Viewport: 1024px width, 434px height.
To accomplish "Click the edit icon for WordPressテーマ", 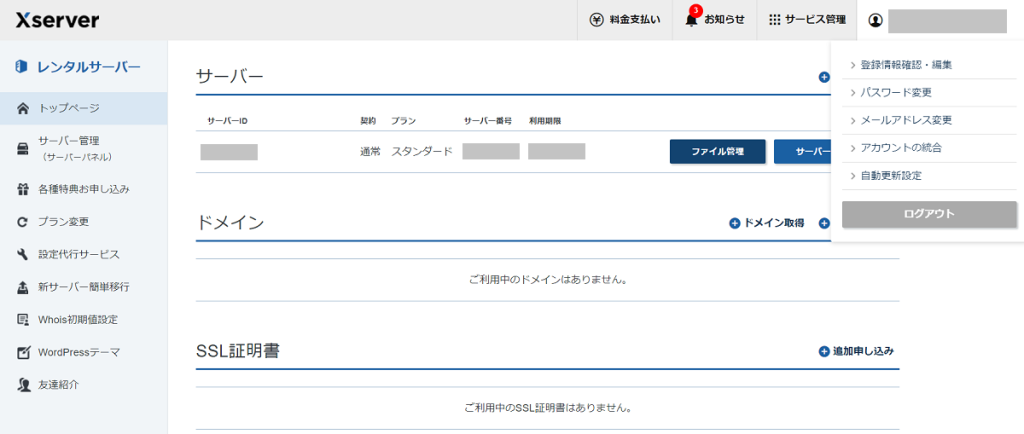I will click(23, 352).
